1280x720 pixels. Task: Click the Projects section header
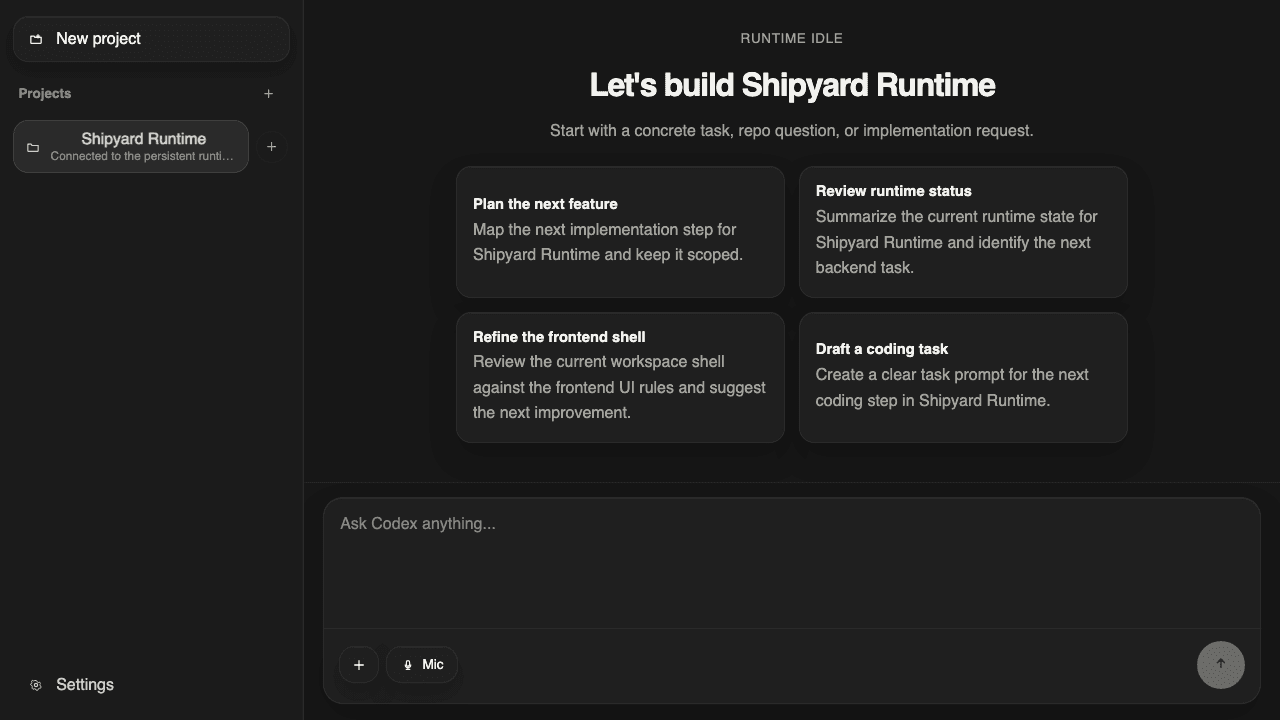(44, 93)
